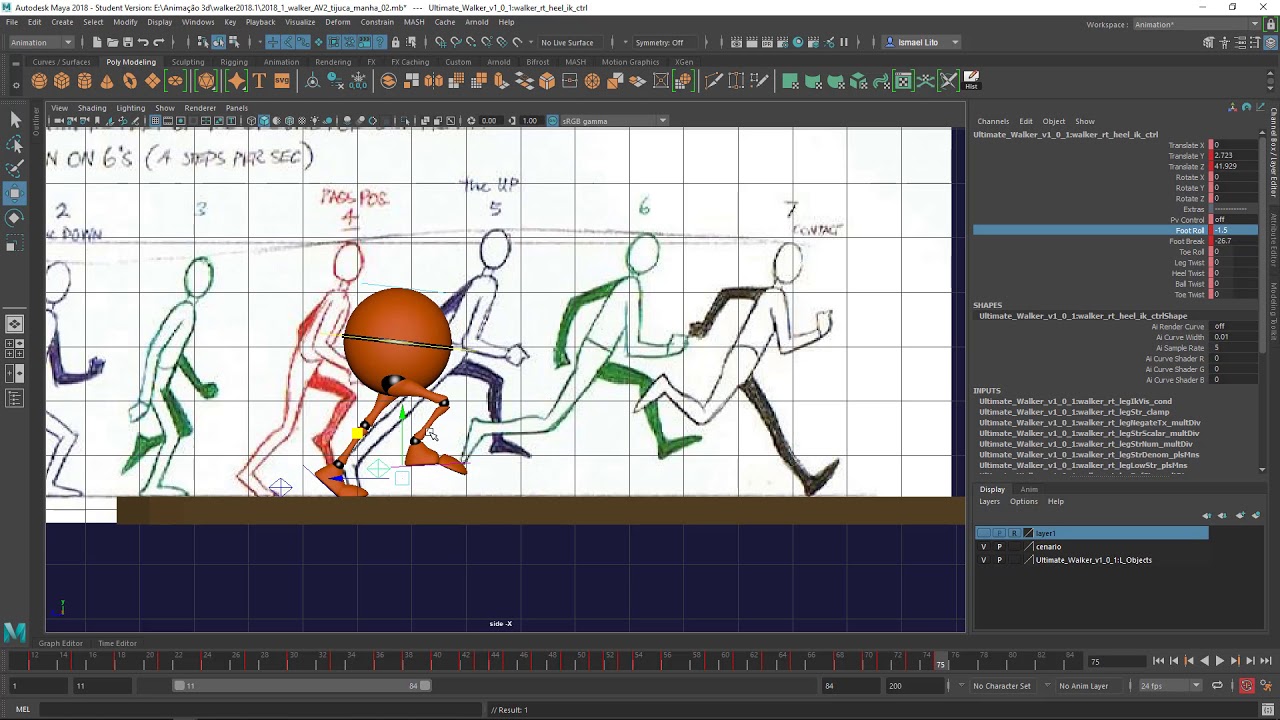The image size is (1280, 720).
Task: Go to start of playback range
Action: (x=1158, y=661)
